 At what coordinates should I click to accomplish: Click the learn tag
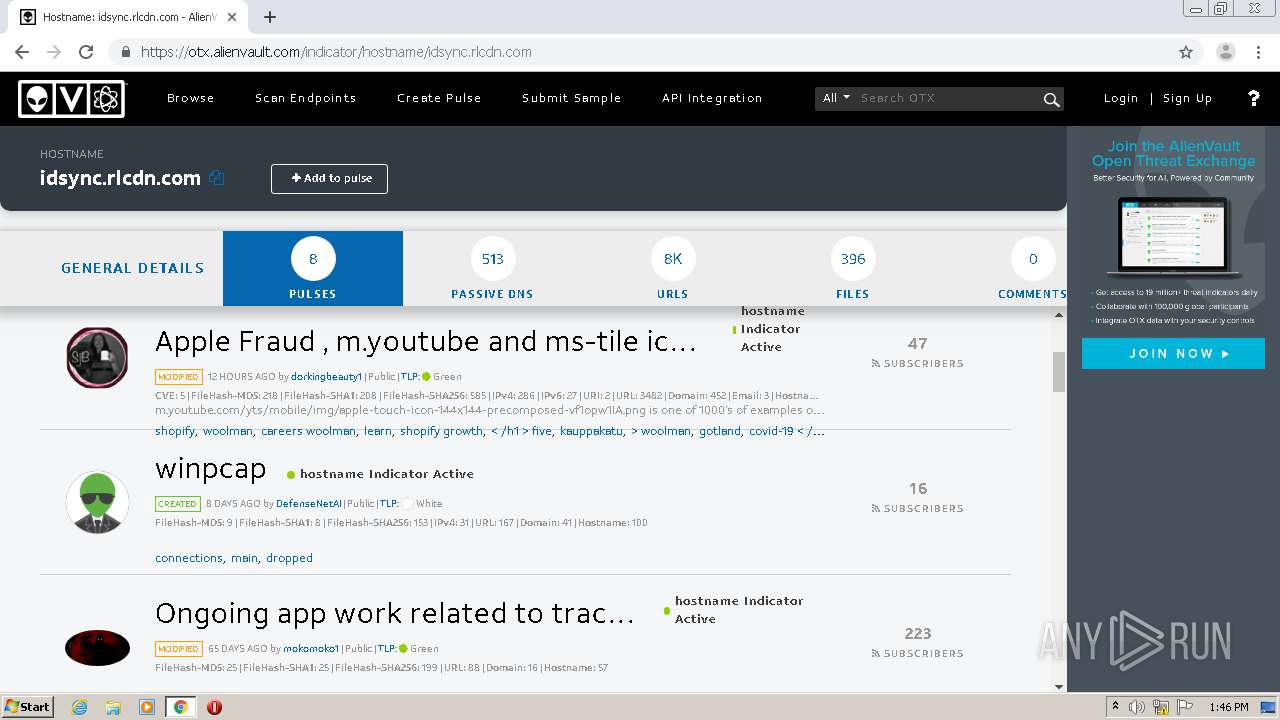[378, 431]
